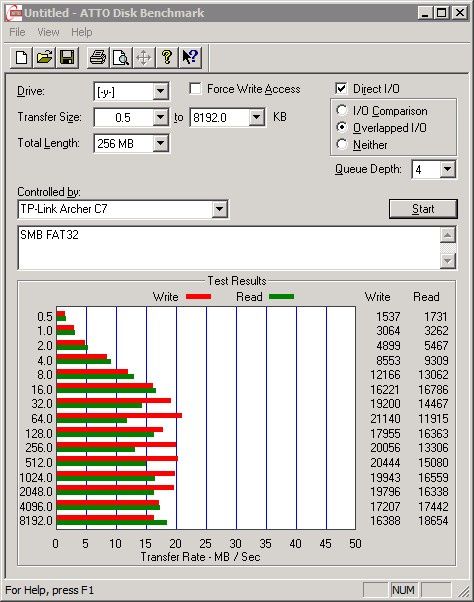
Task: Click the description box scroll down arrow
Action: [x=448, y=261]
